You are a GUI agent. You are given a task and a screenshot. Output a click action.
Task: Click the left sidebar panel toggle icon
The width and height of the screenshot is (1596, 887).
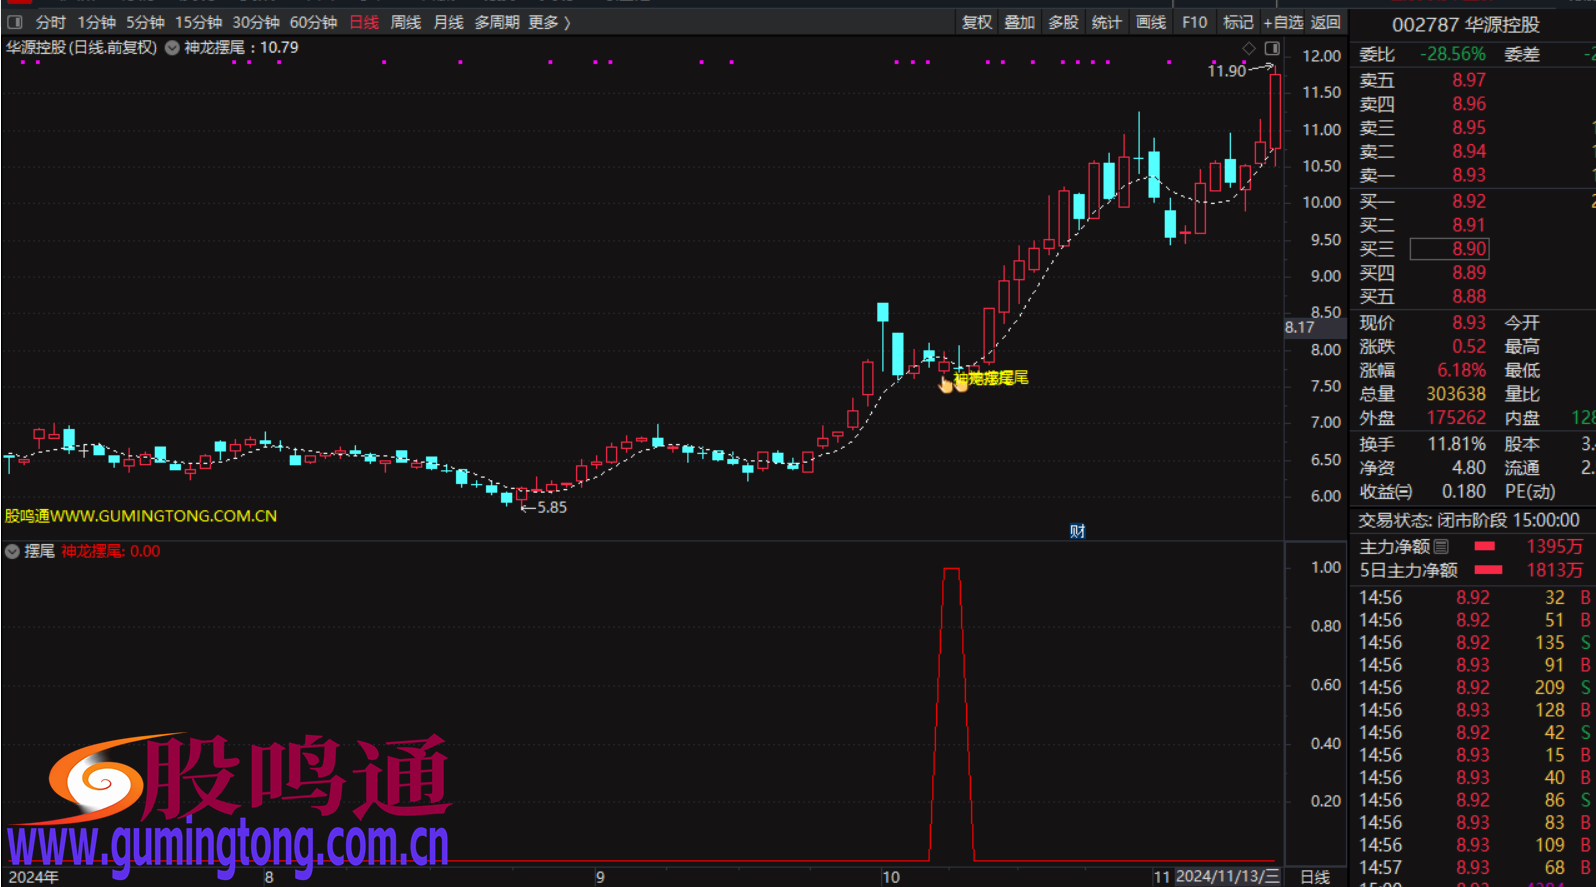point(15,22)
